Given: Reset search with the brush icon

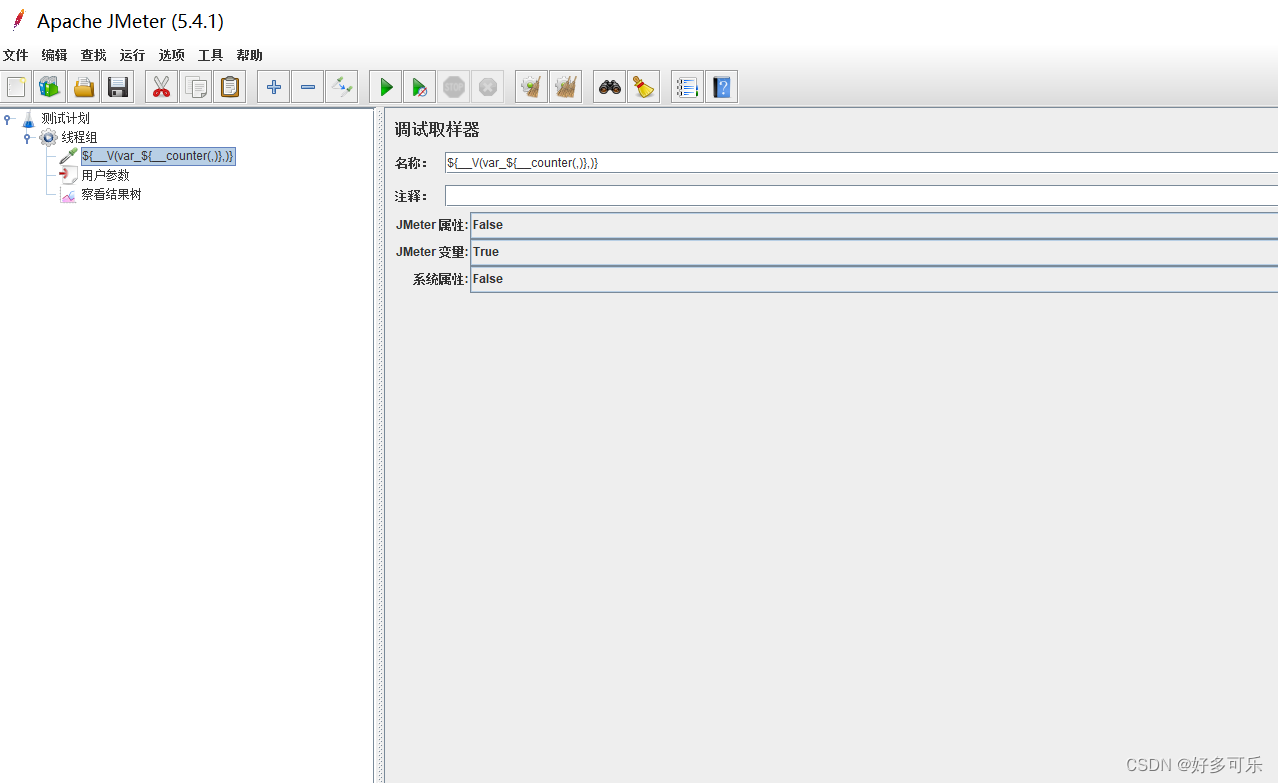Looking at the screenshot, I should [643, 87].
